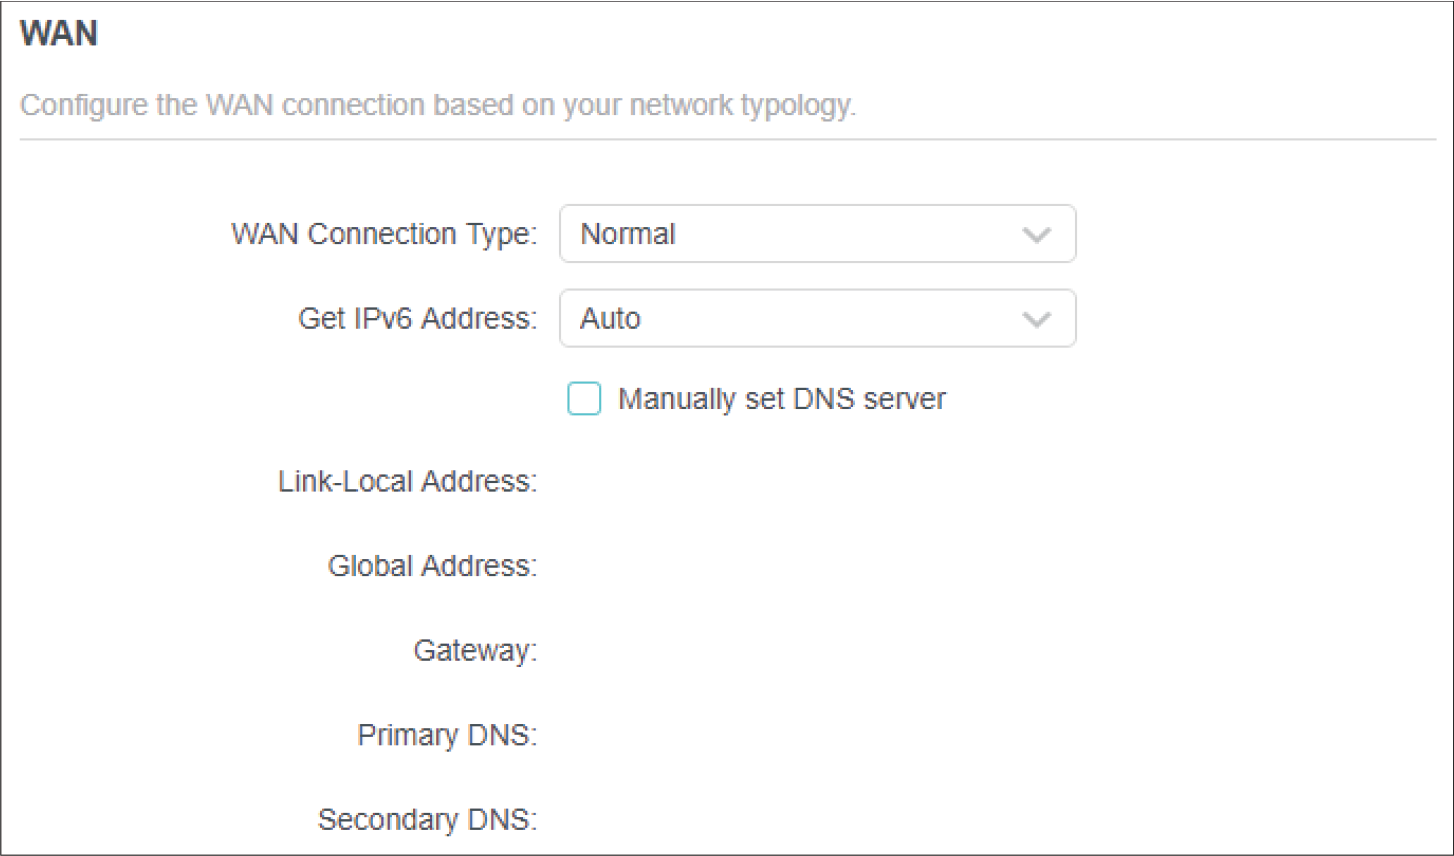The width and height of the screenshot is (1454, 856).
Task: Select the "Link-Local Address:" label
Action: pyautogui.click(x=407, y=482)
